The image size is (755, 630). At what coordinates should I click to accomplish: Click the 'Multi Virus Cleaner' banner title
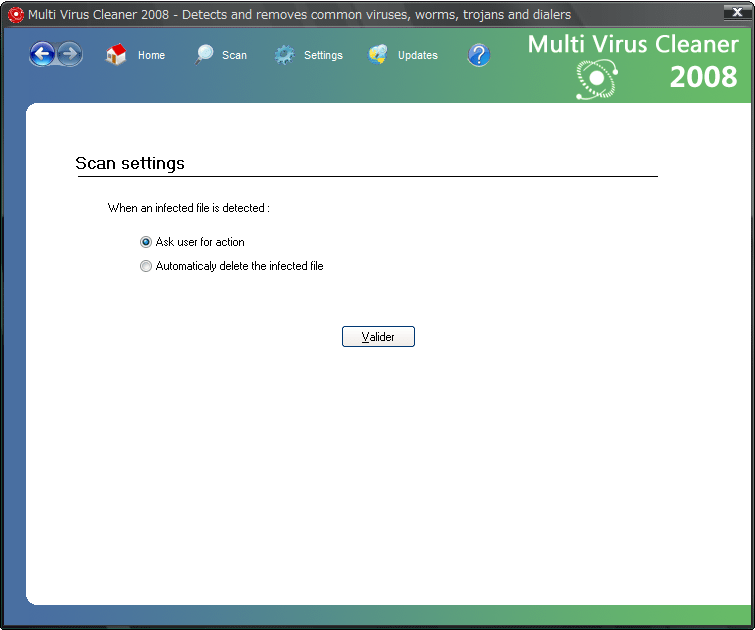(633, 44)
